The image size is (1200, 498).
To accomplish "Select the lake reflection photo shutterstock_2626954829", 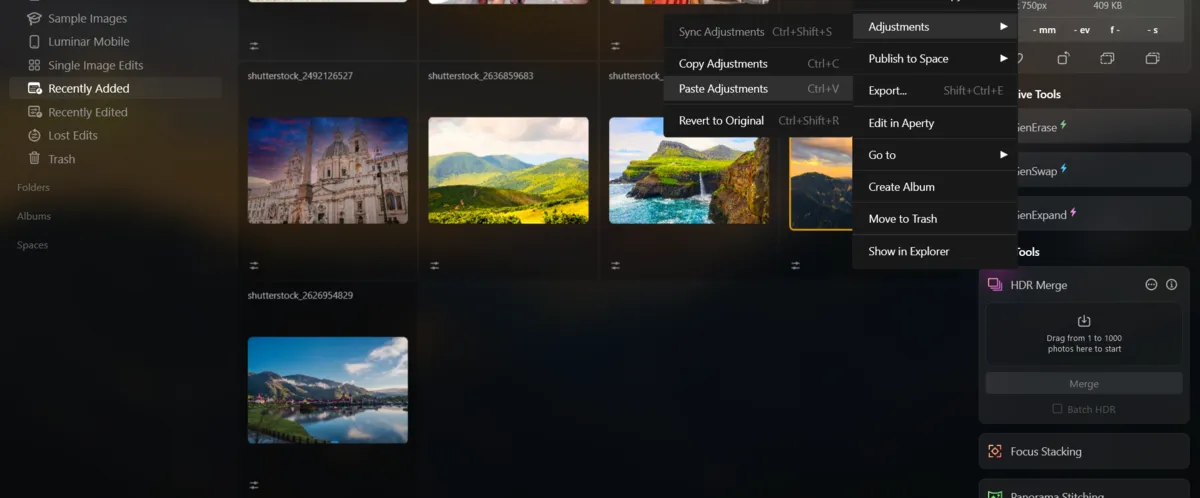I will 328,389.
